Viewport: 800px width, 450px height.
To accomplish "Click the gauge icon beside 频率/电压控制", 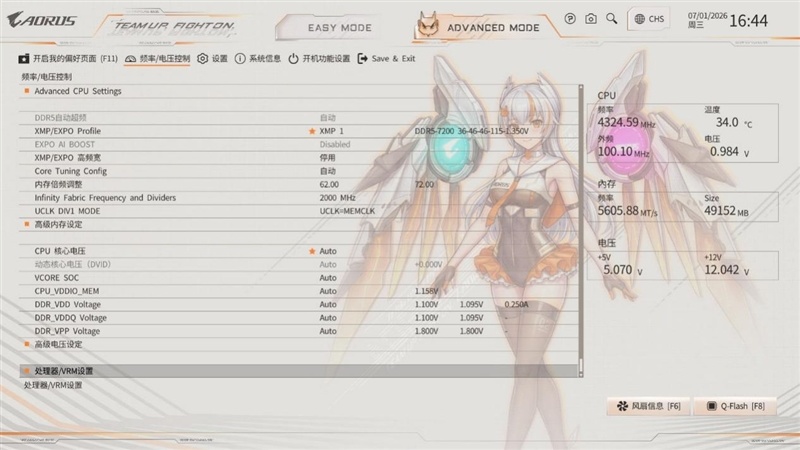I will tap(130, 59).
